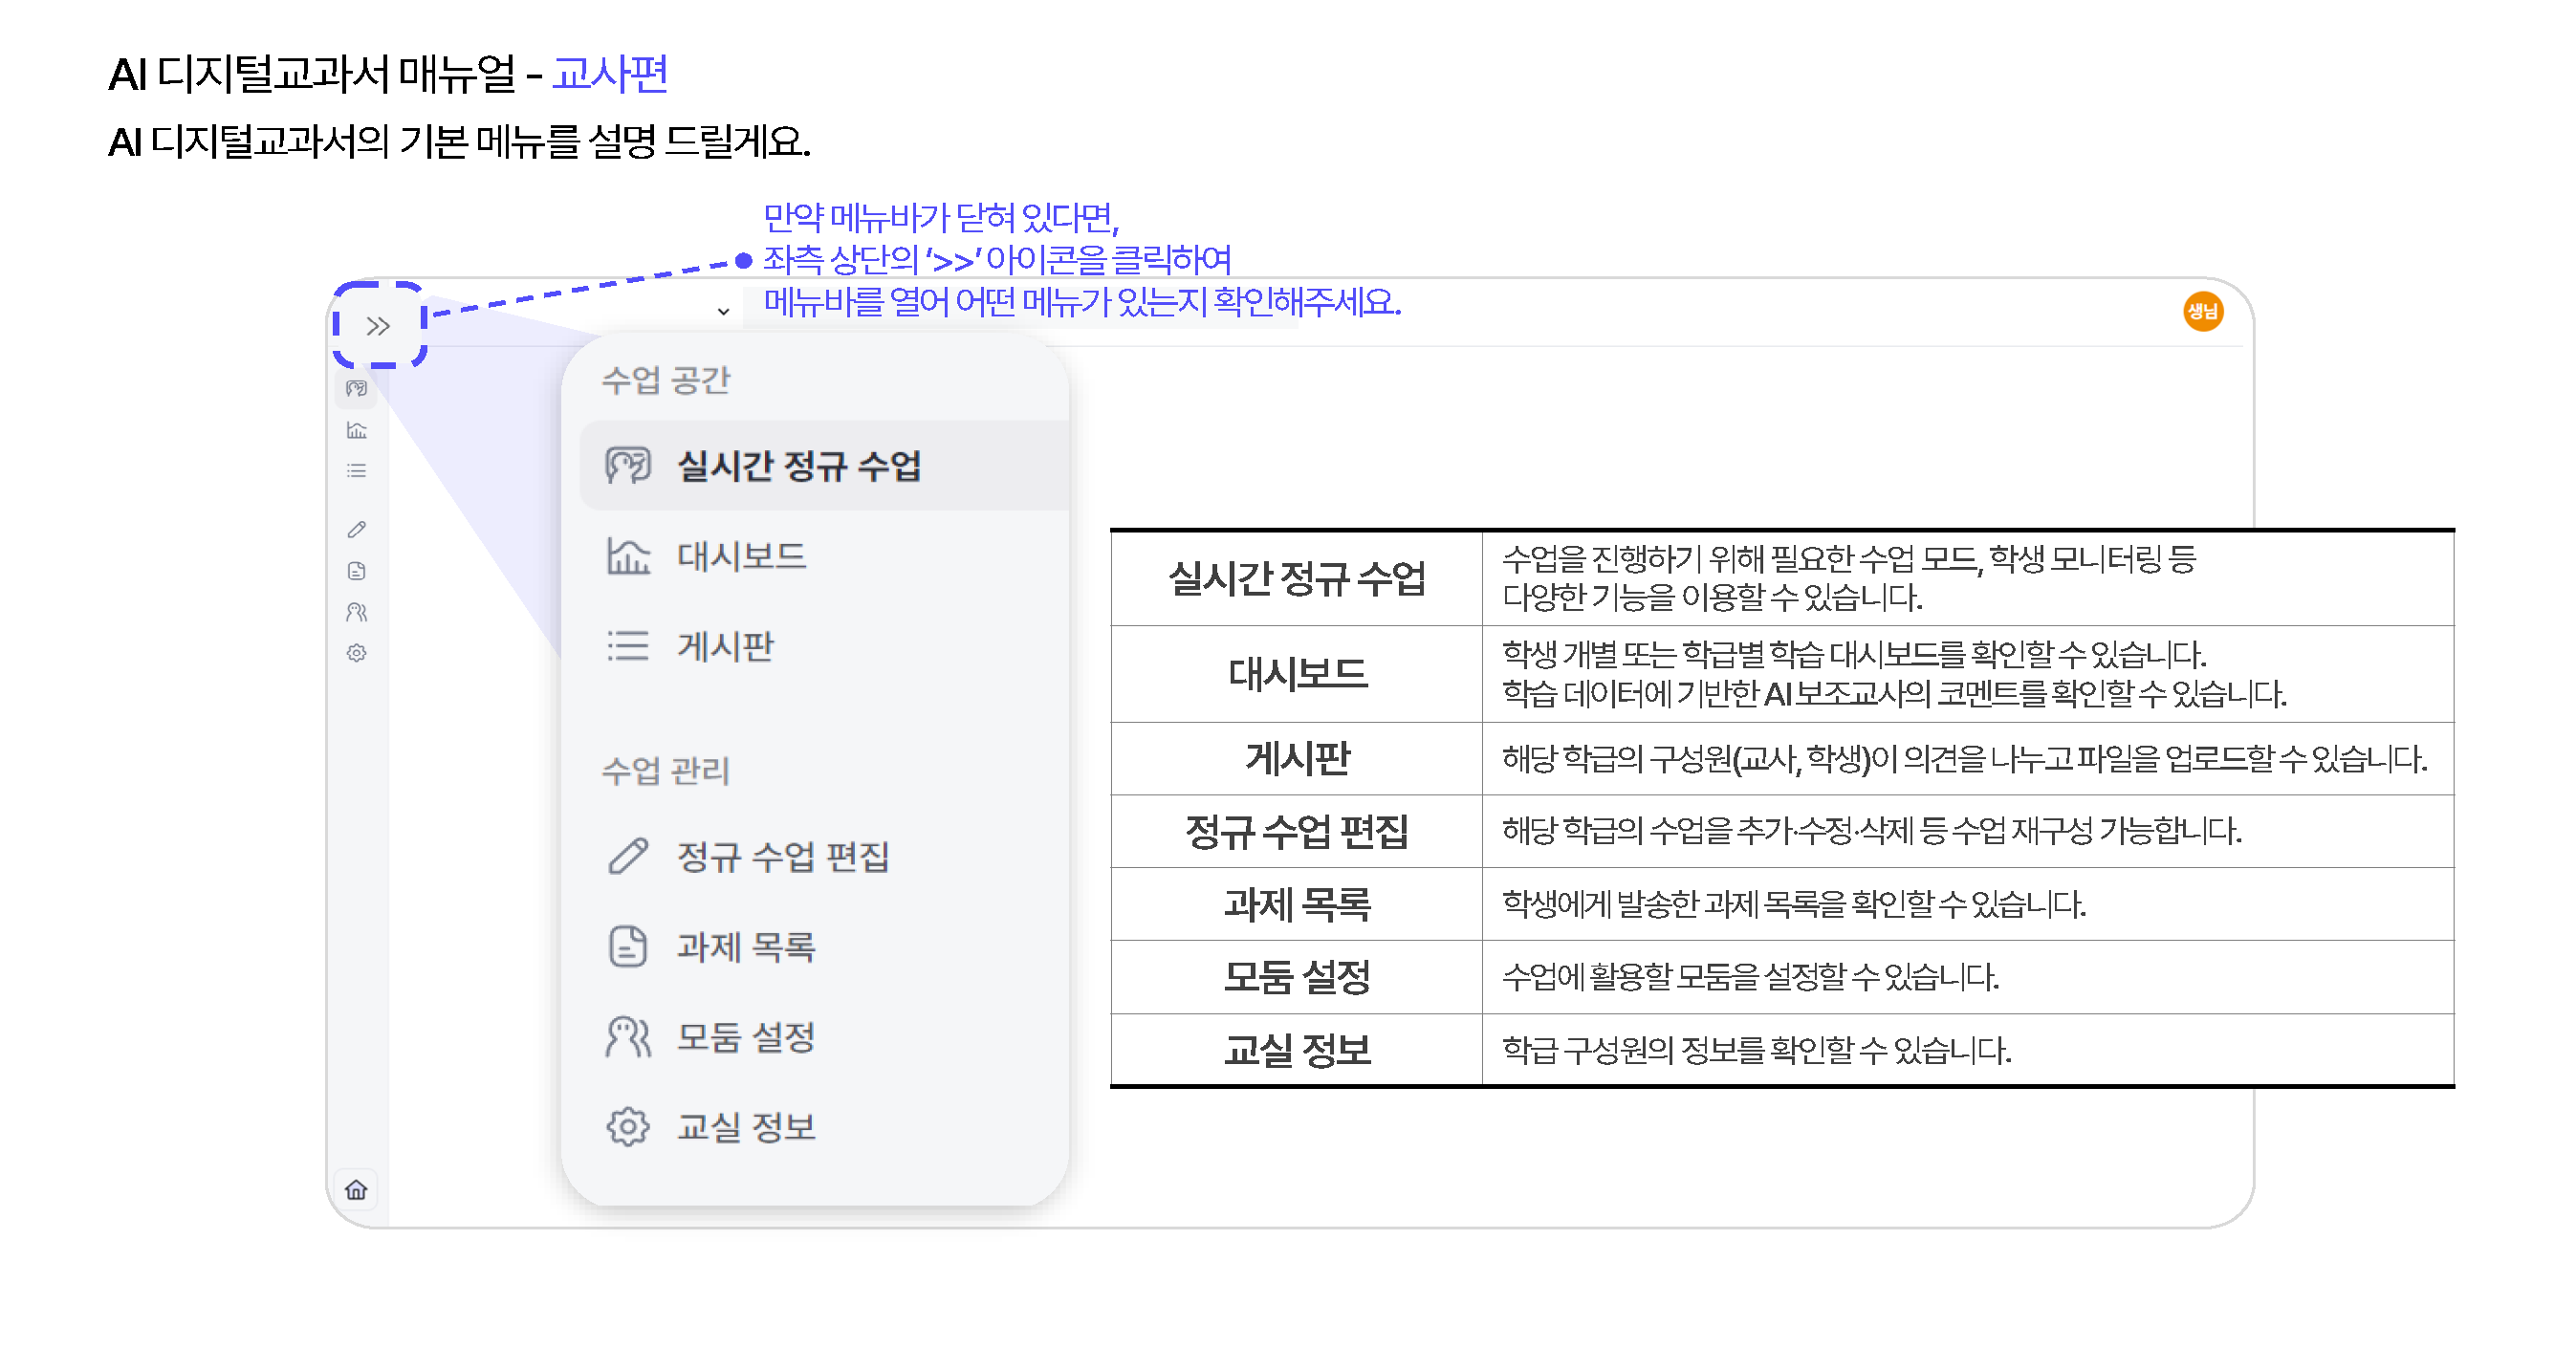Click the pencil icon beside 정규 수업 편집
The image size is (2576, 1348).
coord(628,856)
